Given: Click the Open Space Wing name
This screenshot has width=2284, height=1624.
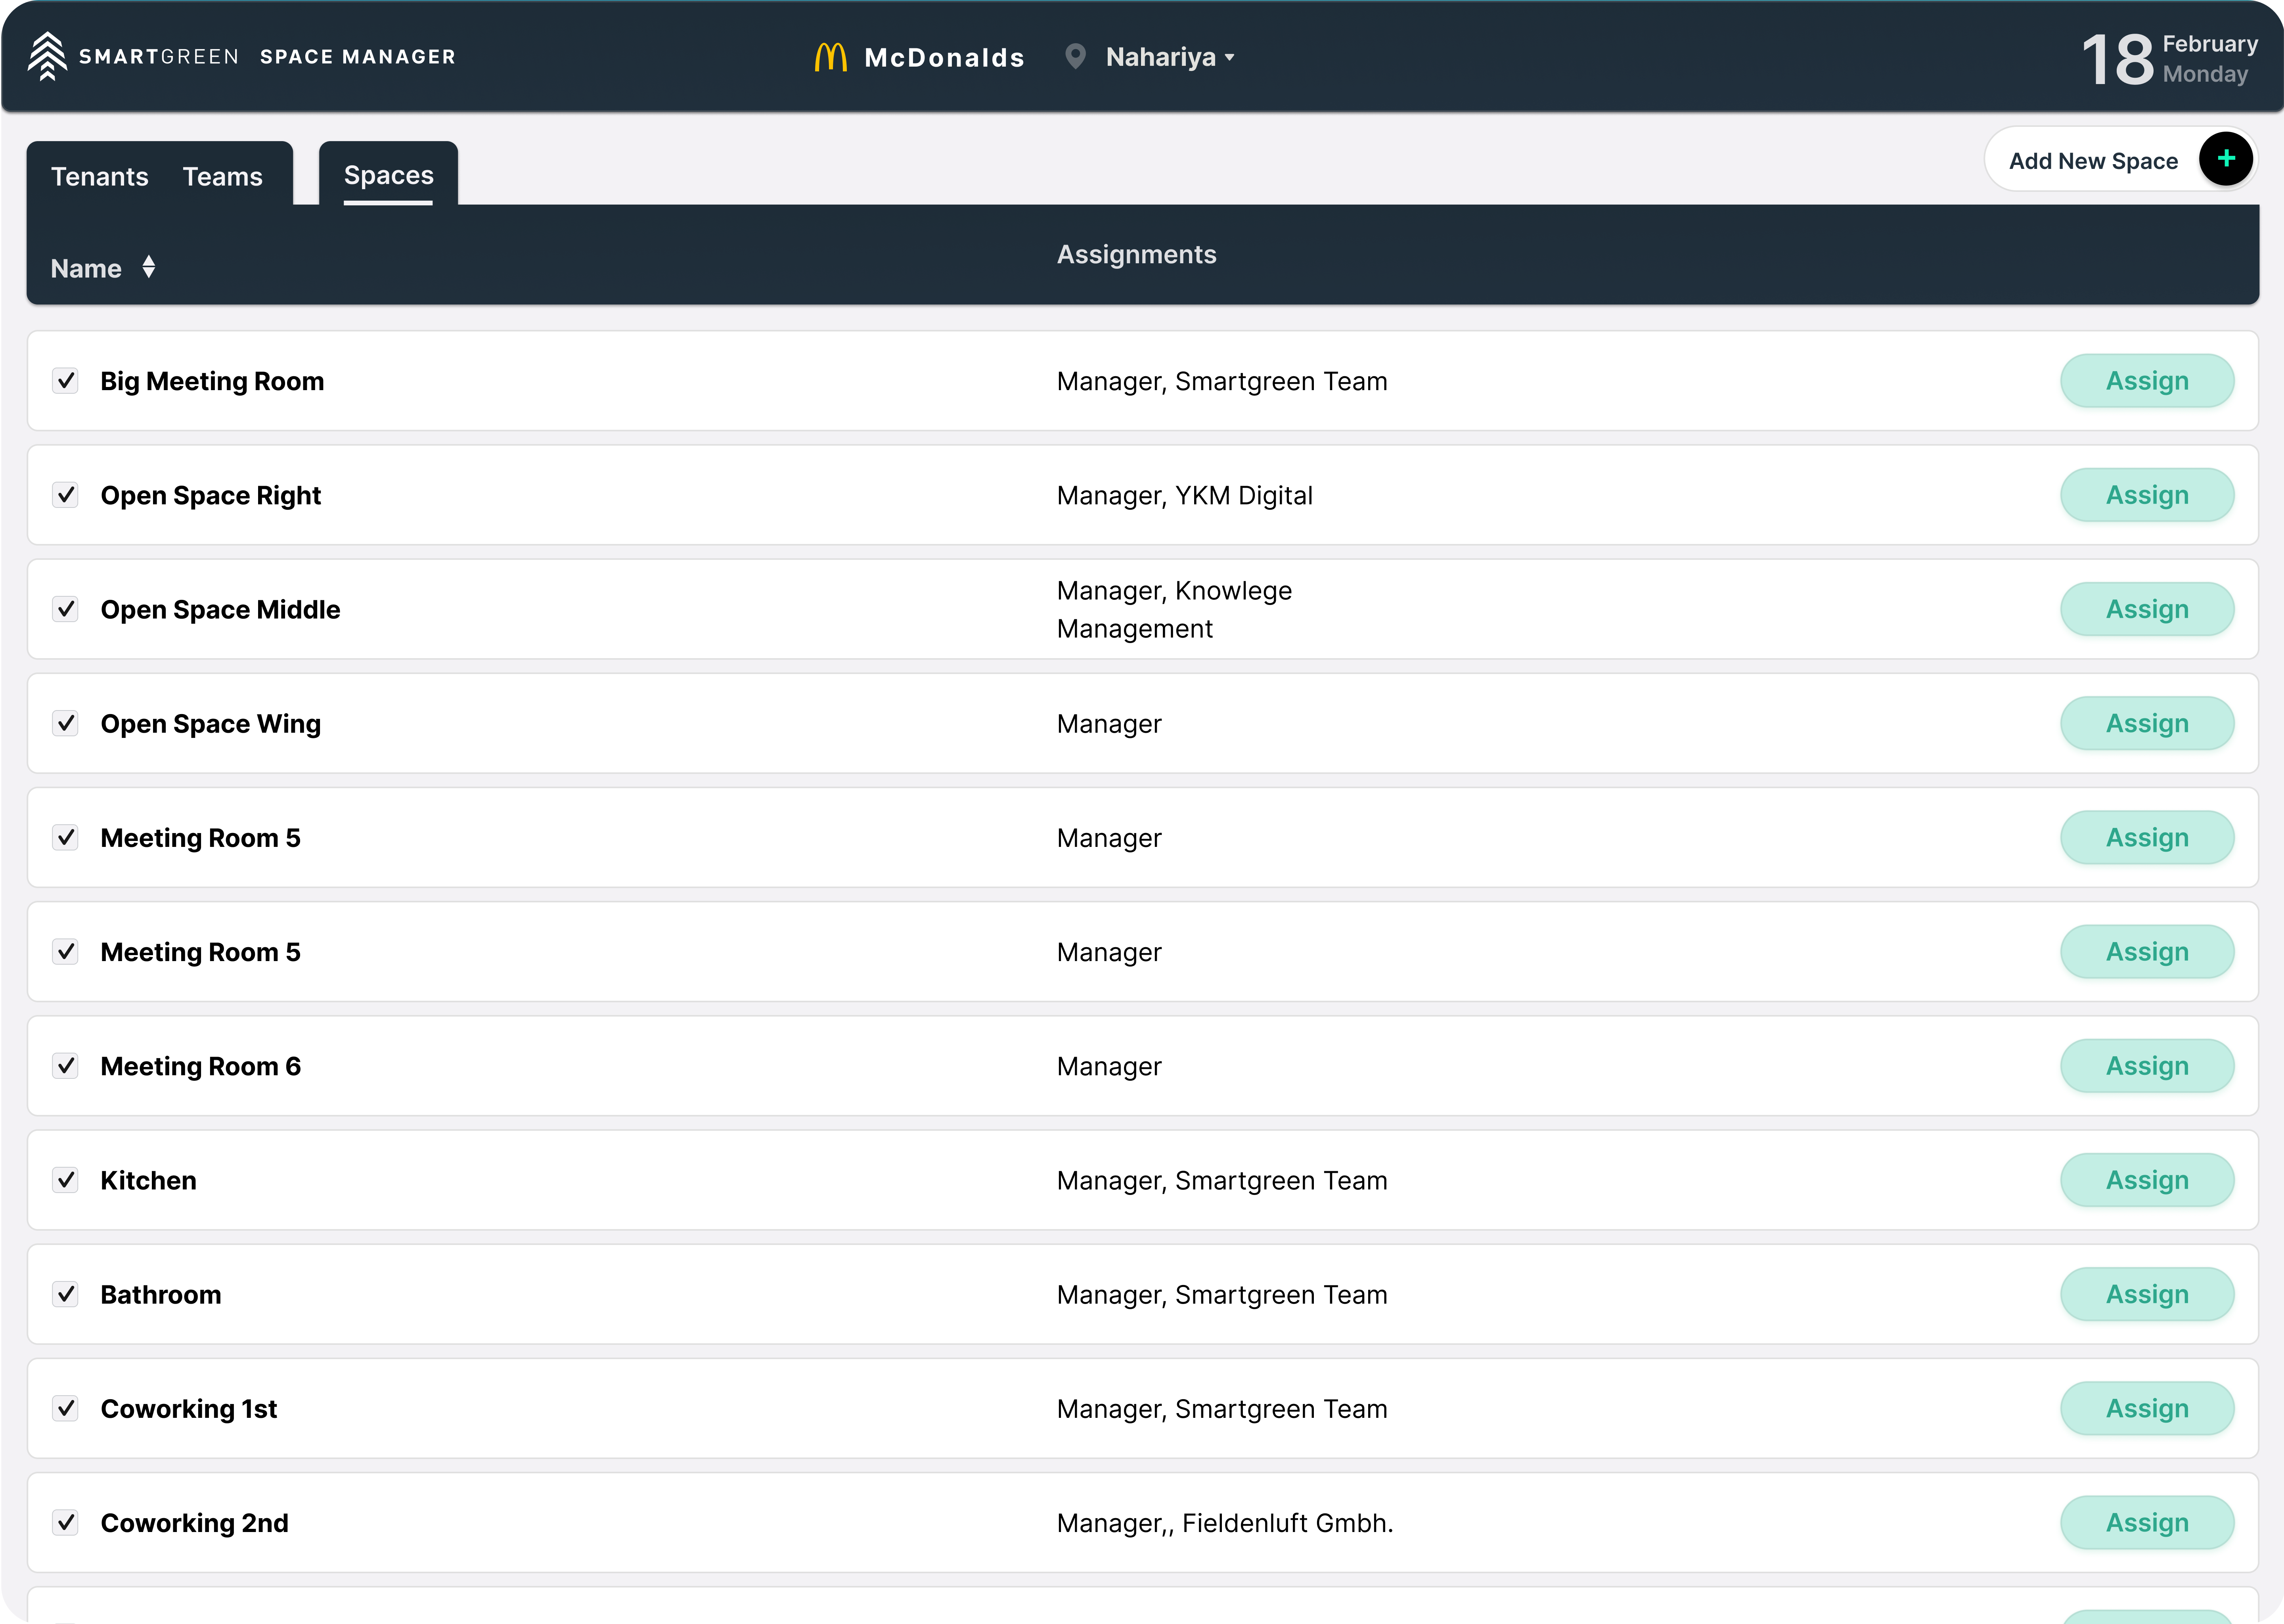Looking at the screenshot, I should point(210,723).
